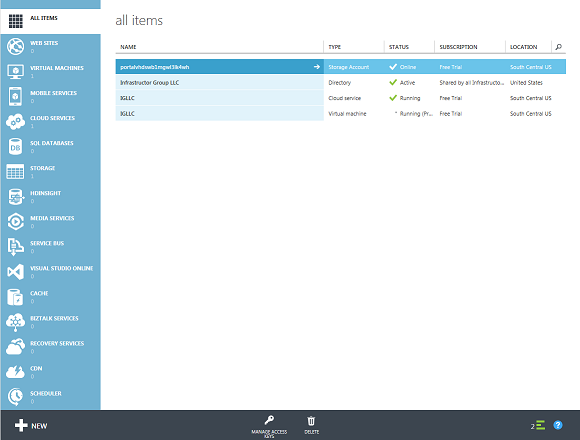Open the Web Sites globe icon
The image size is (580, 440).
click(x=16, y=47)
